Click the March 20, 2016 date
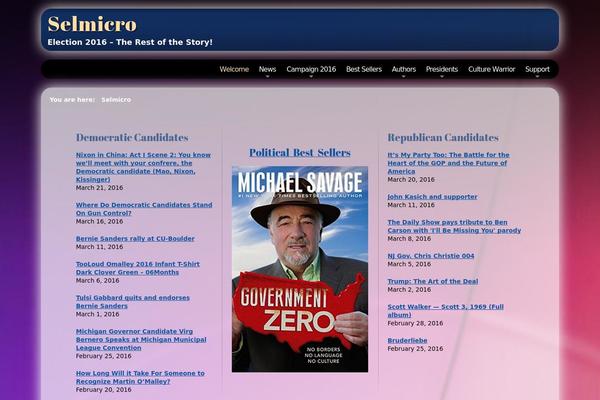The image size is (600, 400). click(x=411, y=180)
